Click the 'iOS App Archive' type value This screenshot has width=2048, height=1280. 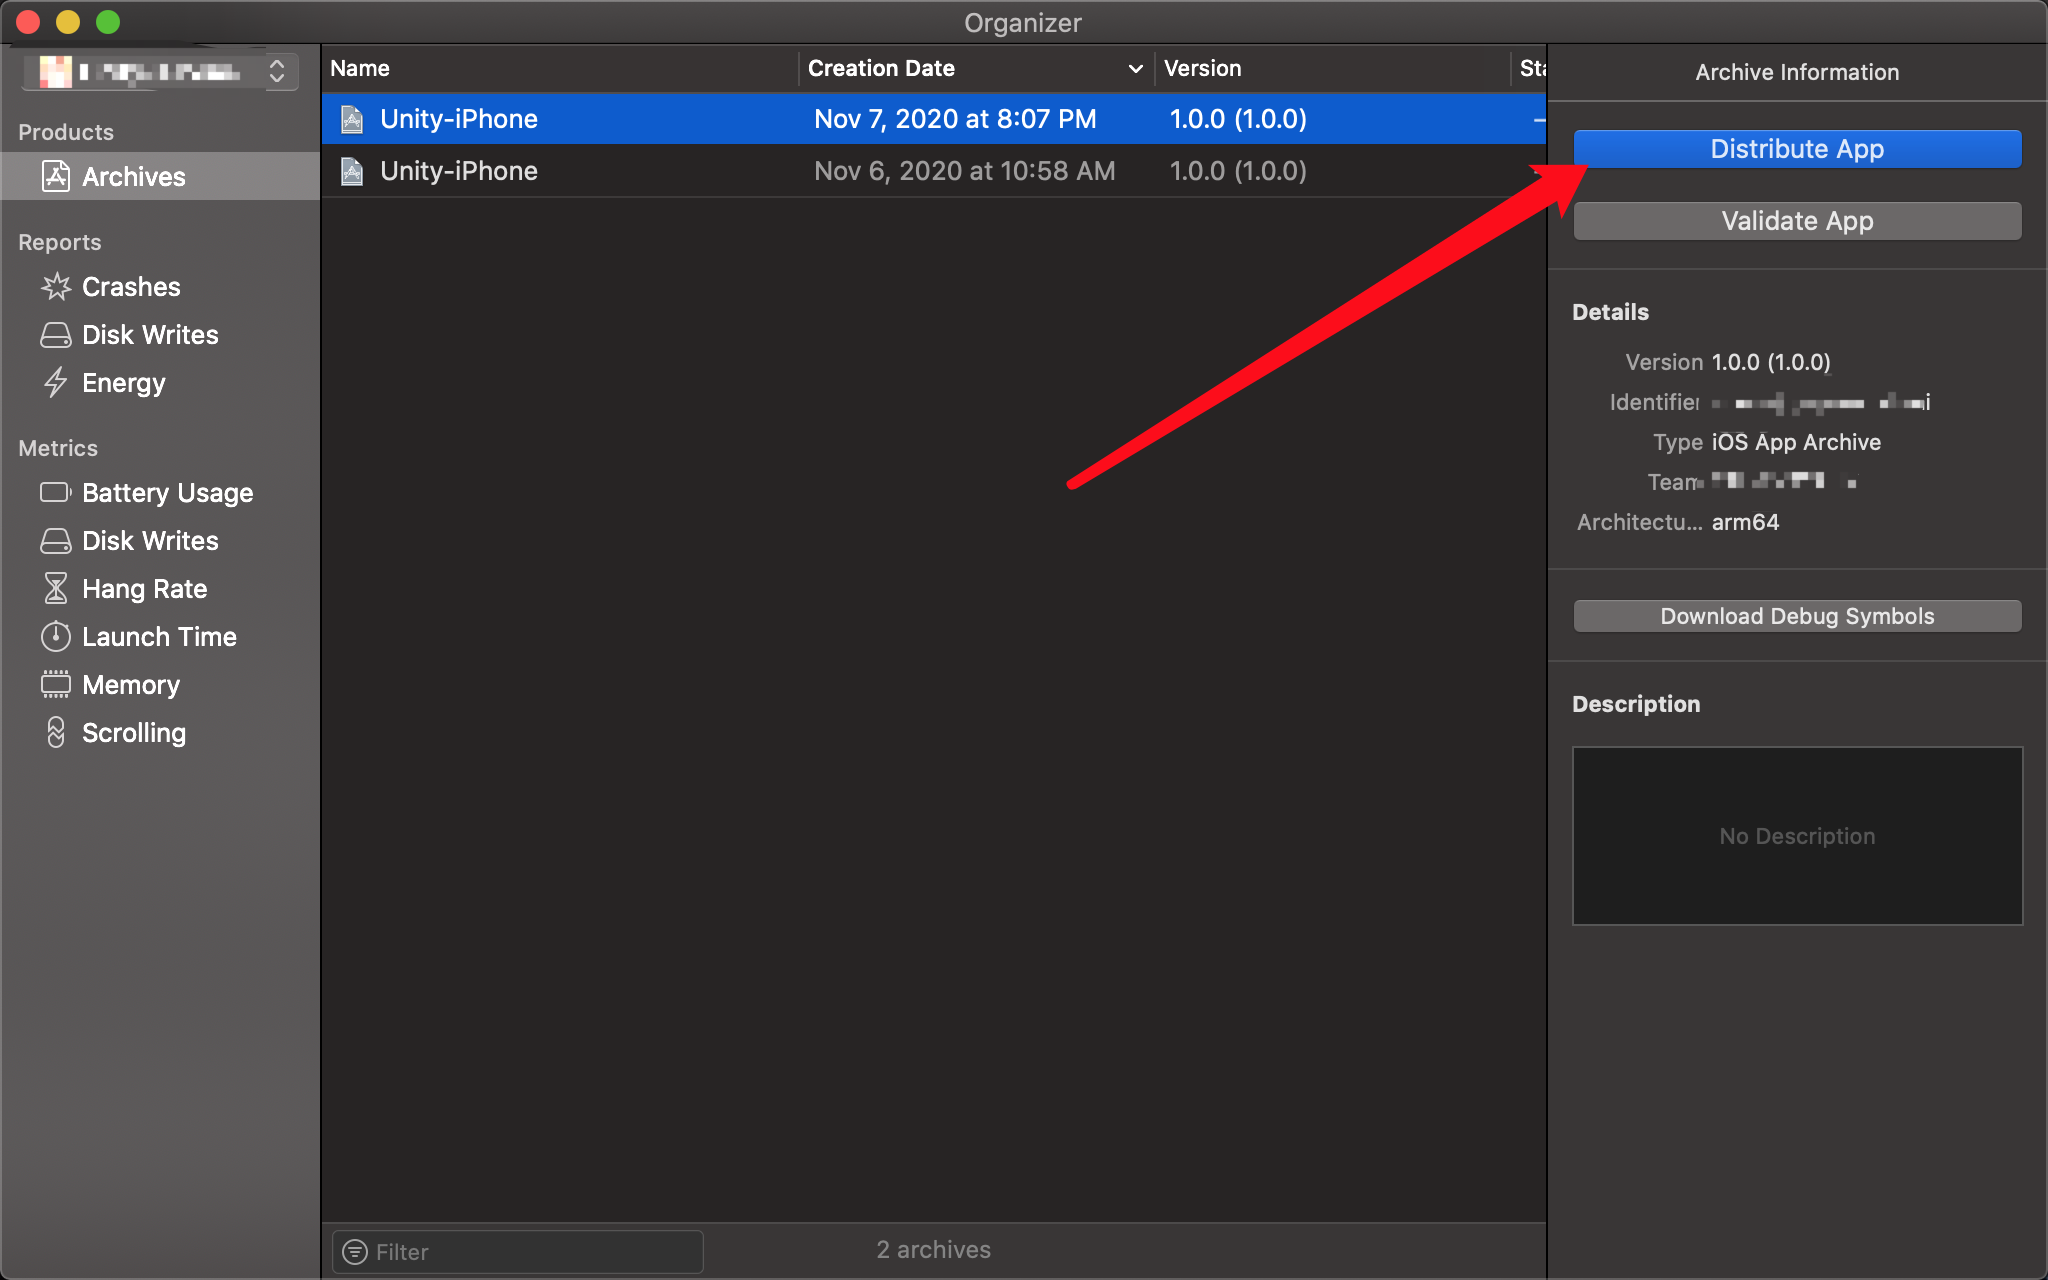pos(1796,442)
